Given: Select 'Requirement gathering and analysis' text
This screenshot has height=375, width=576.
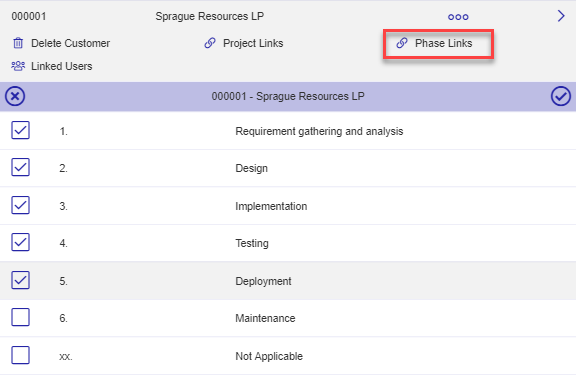Looking at the screenshot, I should tap(319, 131).
